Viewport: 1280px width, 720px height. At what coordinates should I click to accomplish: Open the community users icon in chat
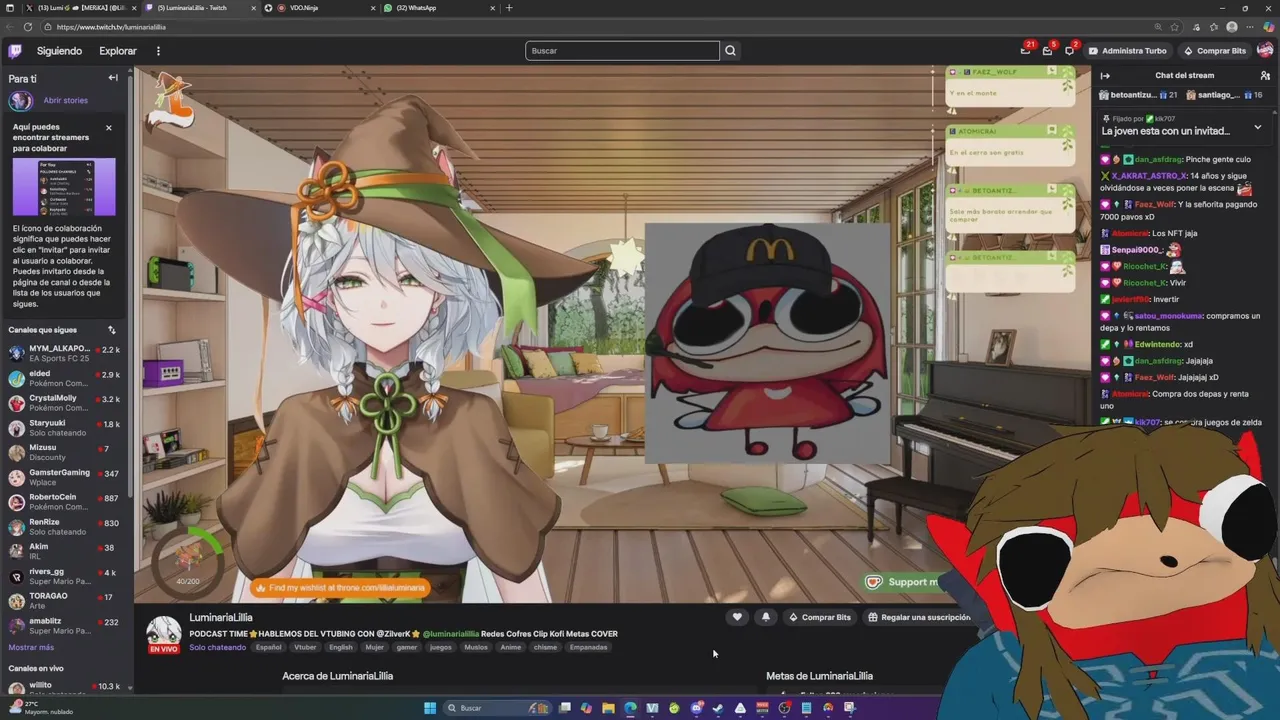[x=1265, y=76]
